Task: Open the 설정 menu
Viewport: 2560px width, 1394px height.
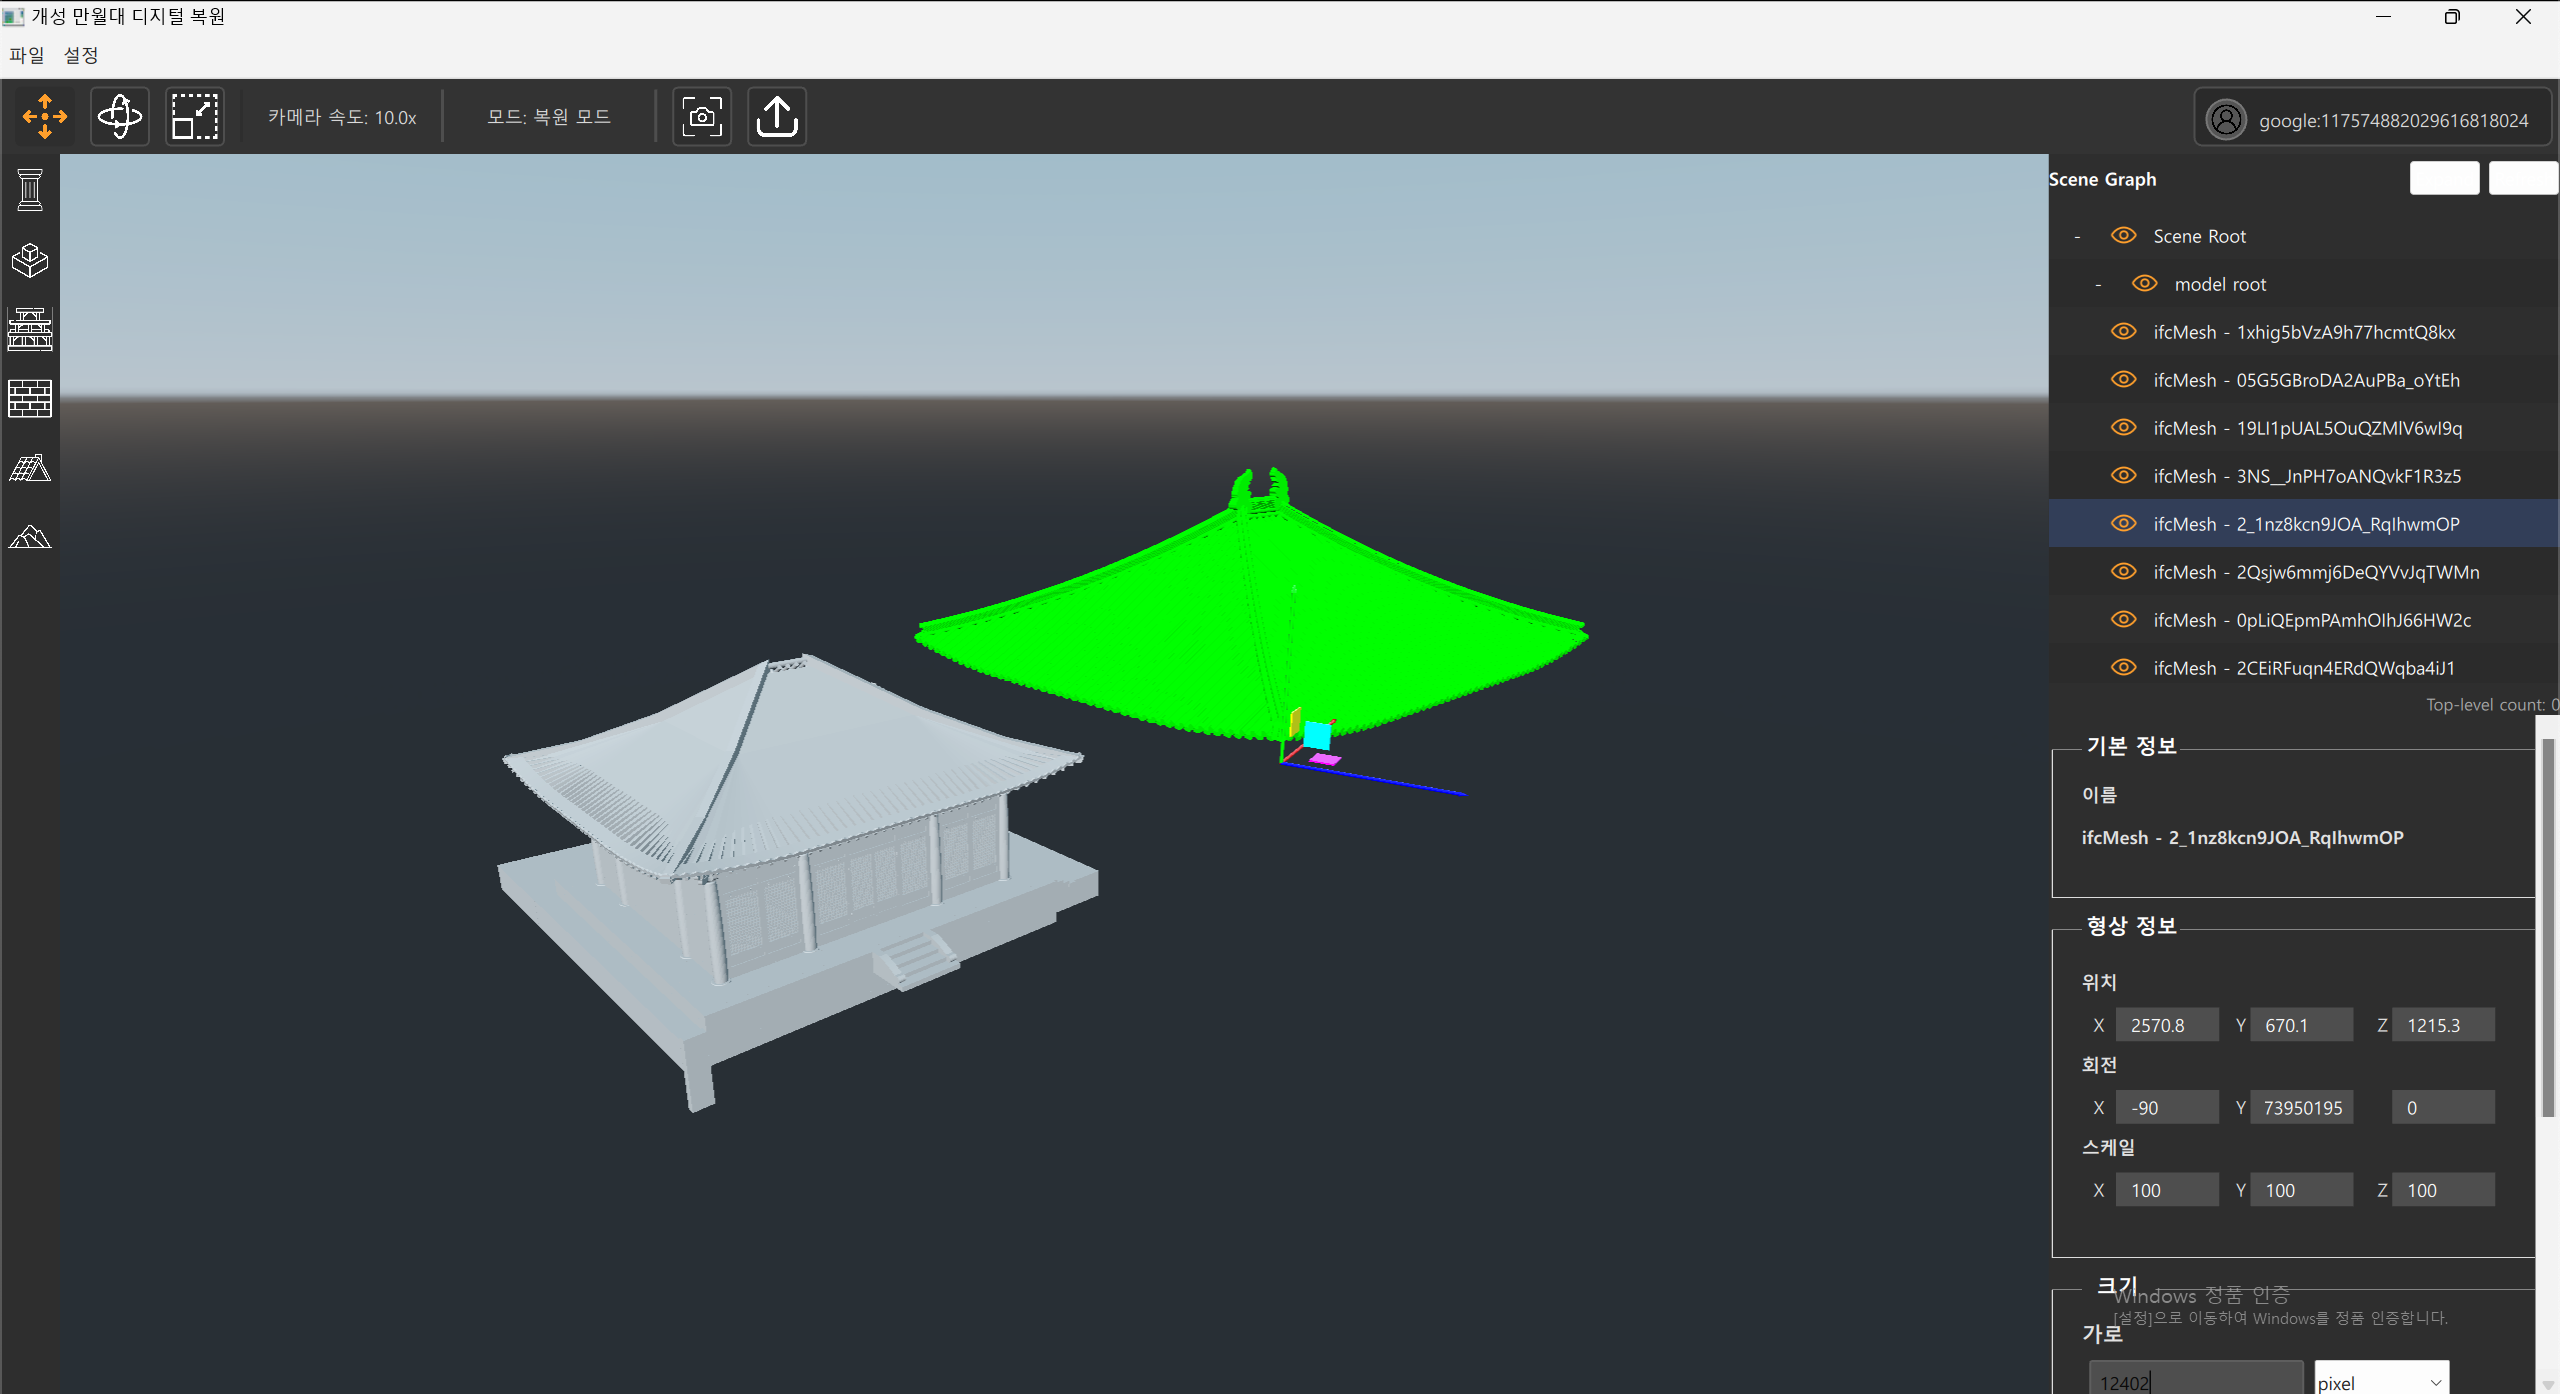Action: (x=81, y=55)
